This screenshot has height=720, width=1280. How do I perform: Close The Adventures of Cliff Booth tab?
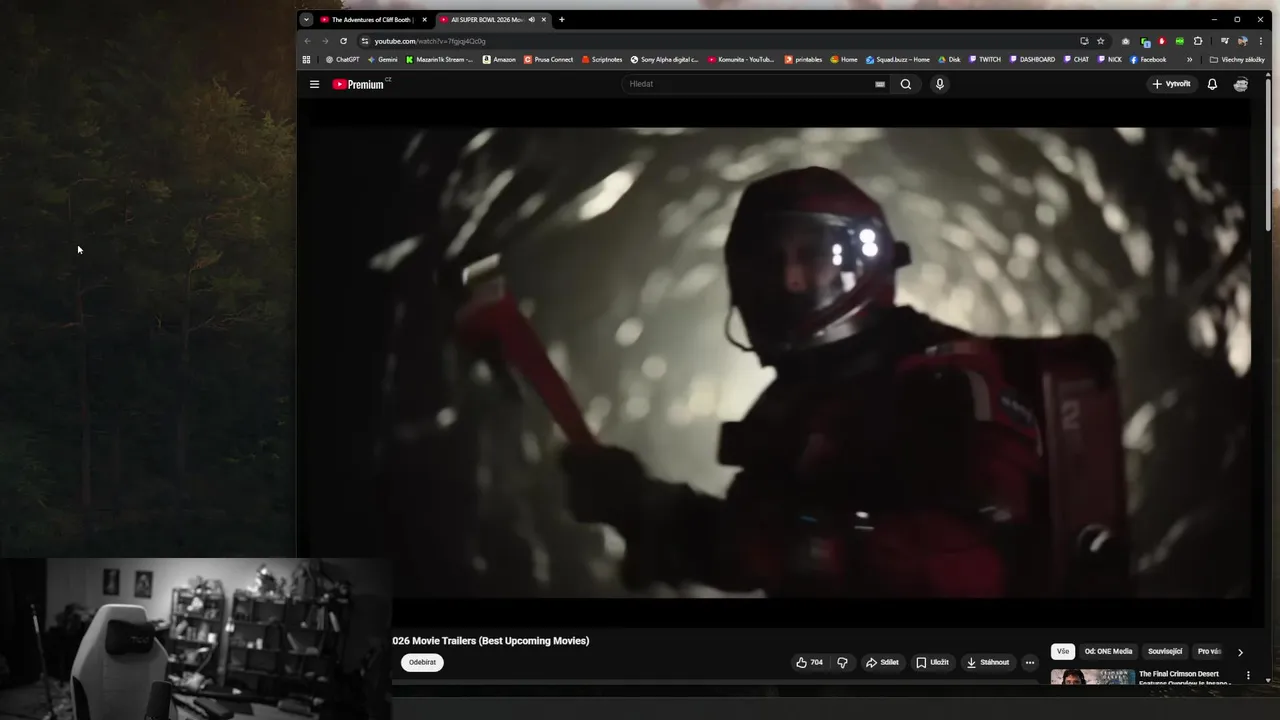click(x=424, y=20)
